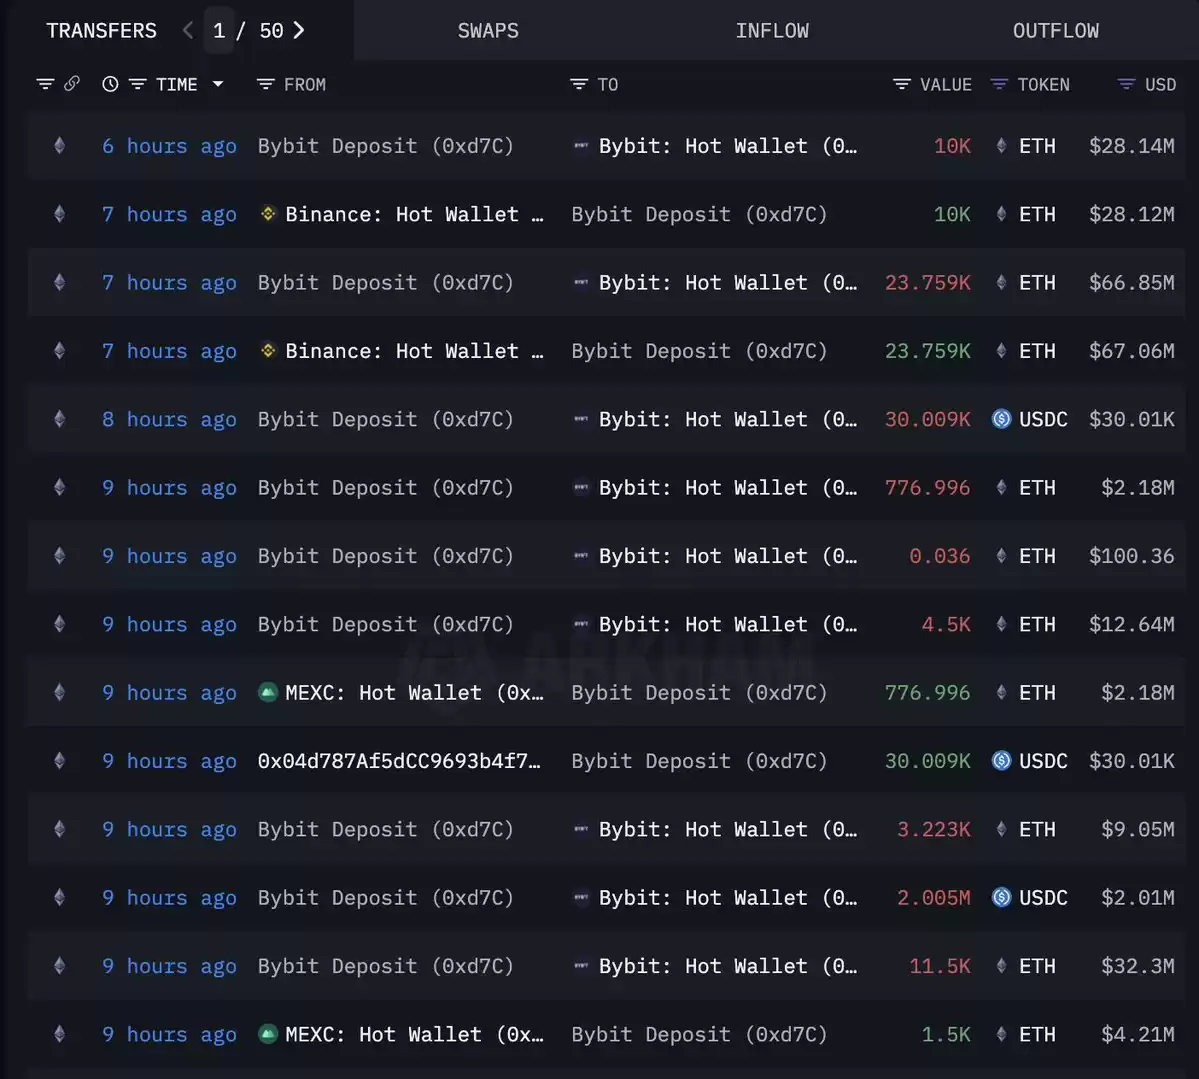Click the 1.5K value
The width and height of the screenshot is (1199, 1079).
[x=946, y=1035]
